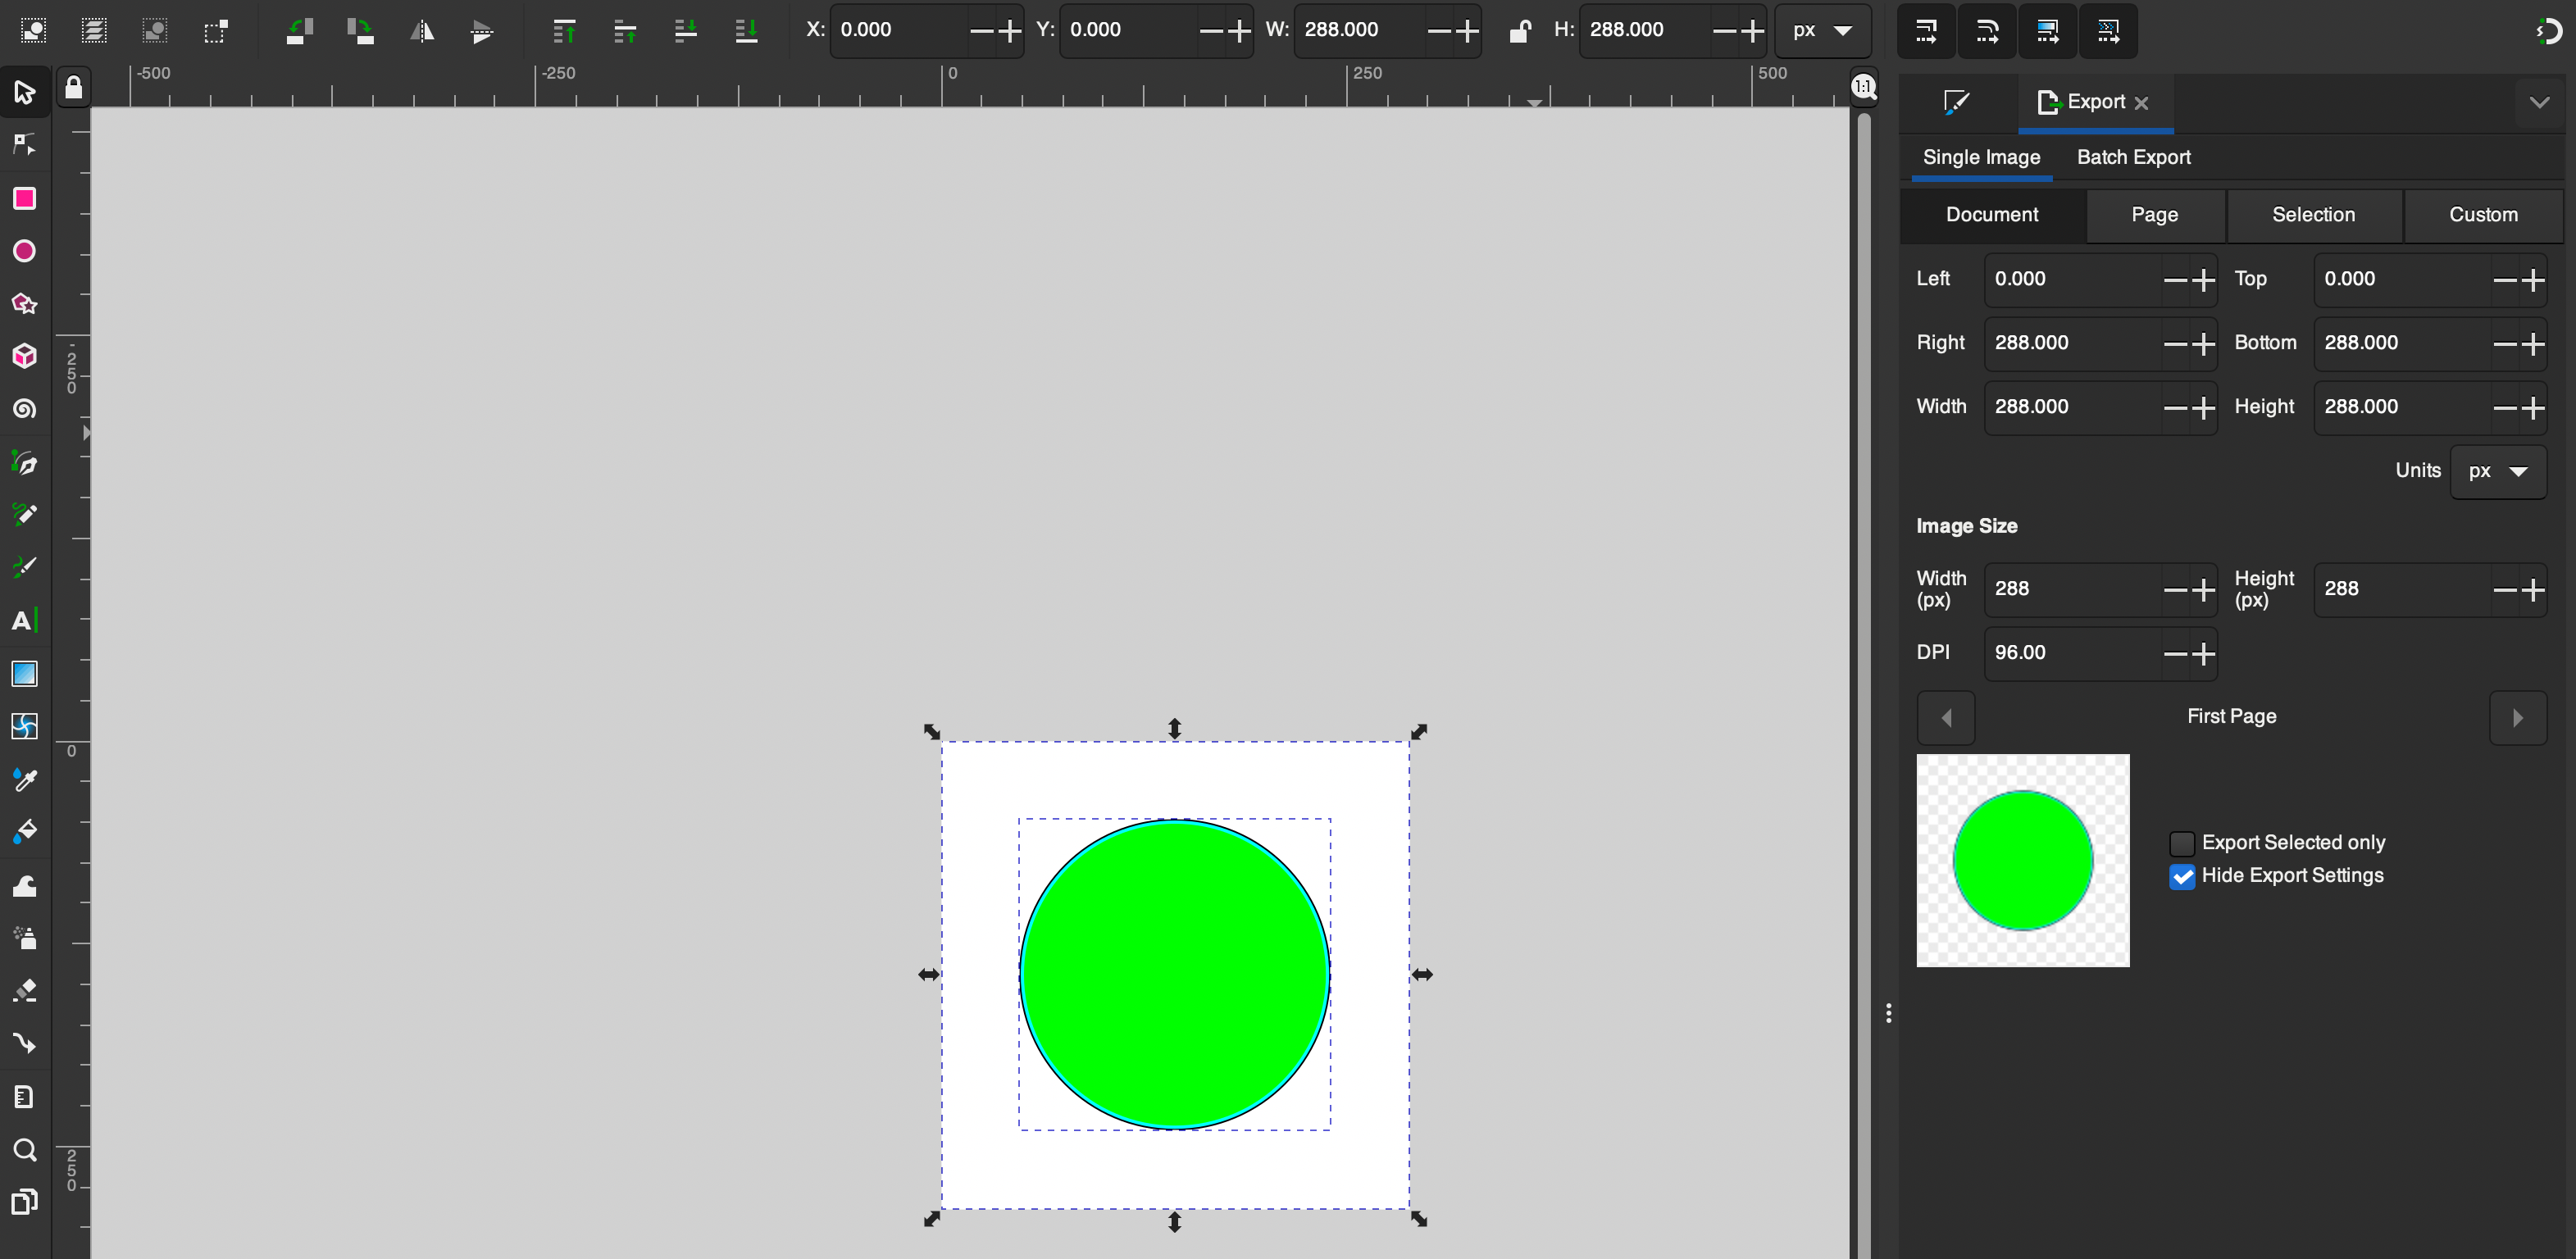Select the Rectangle tool

pyautogui.click(x=24, y=198)
